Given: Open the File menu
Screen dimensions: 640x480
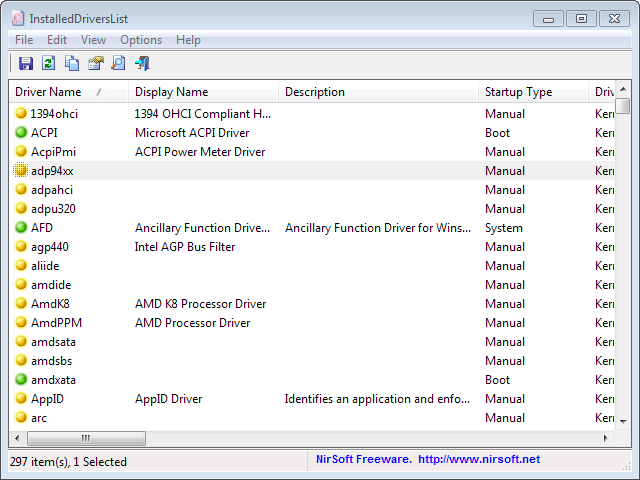Looking at the screenshot, I should [x=24, y=40].
